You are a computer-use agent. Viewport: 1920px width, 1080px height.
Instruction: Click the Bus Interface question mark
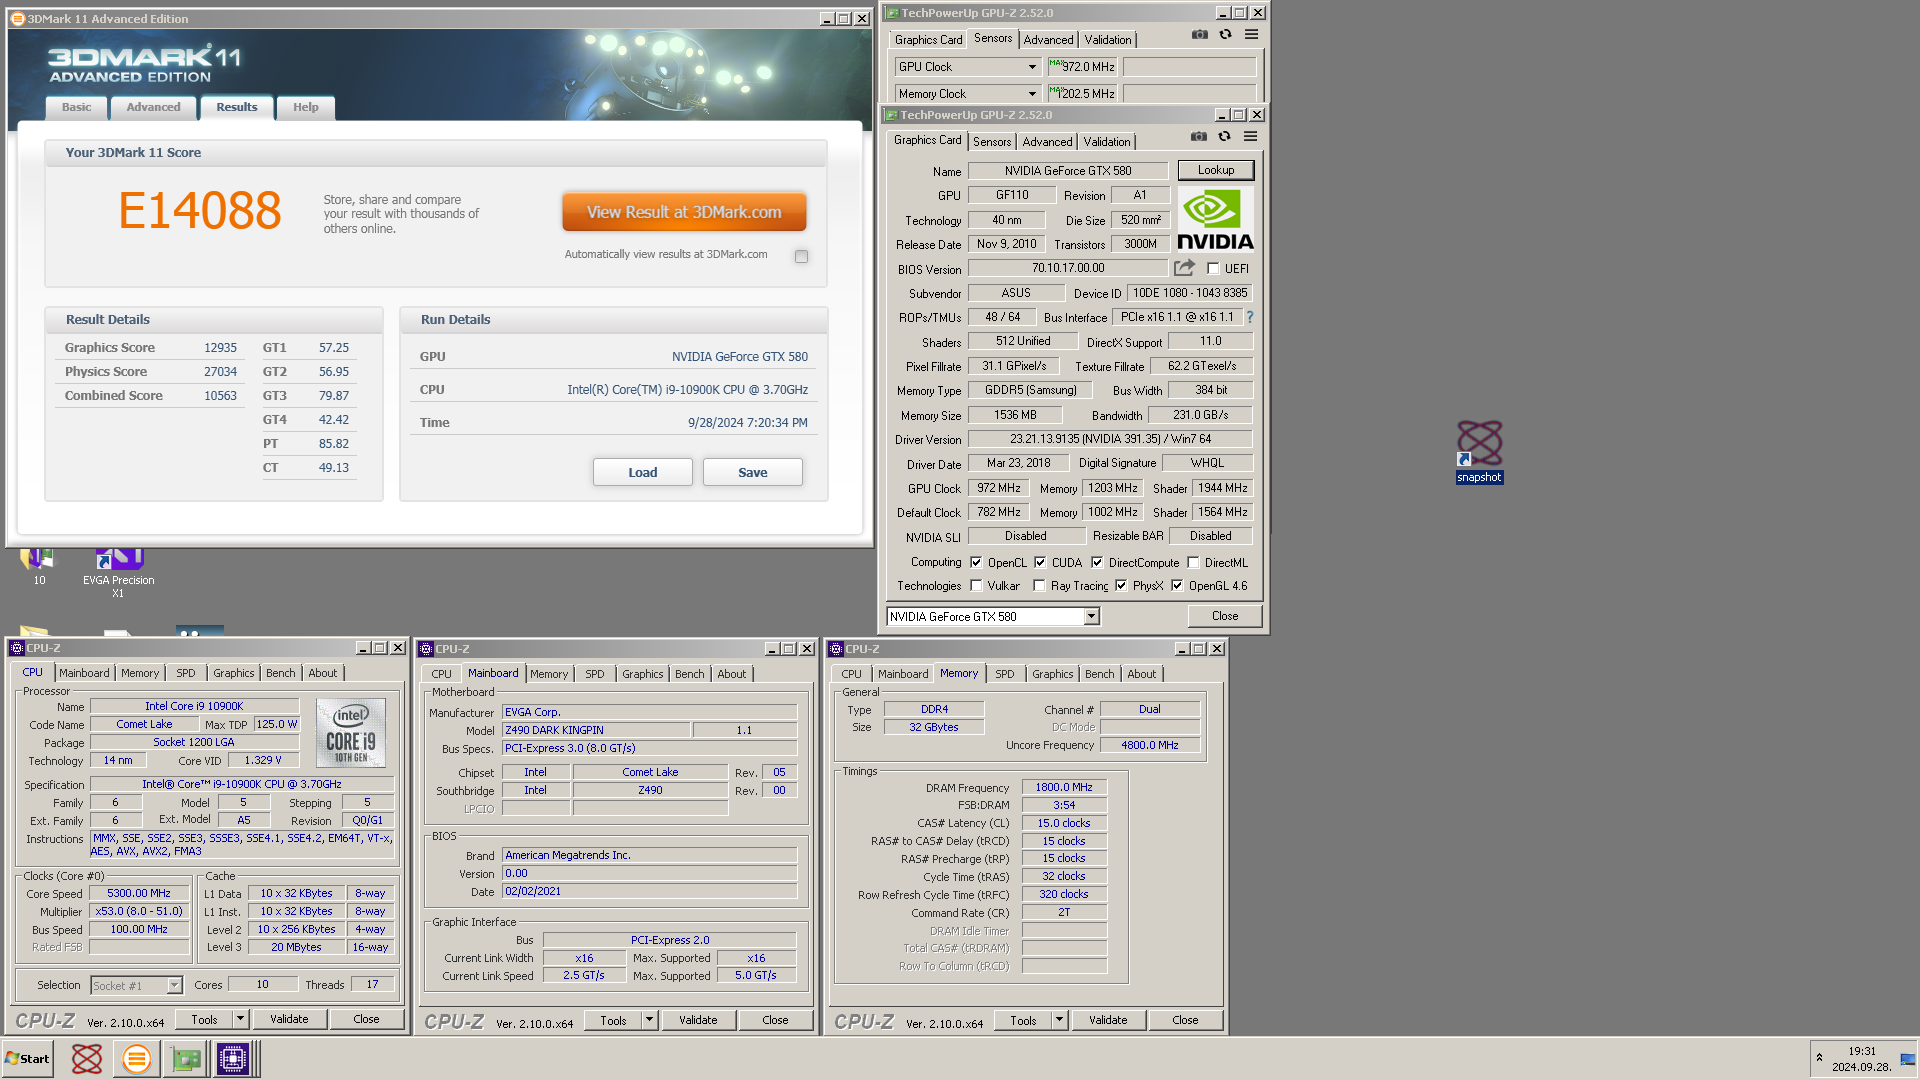(x=1249, y=317)
